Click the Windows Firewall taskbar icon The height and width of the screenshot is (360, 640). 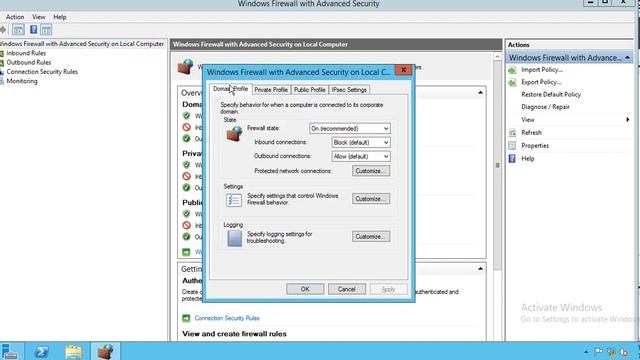pos(105,351)
